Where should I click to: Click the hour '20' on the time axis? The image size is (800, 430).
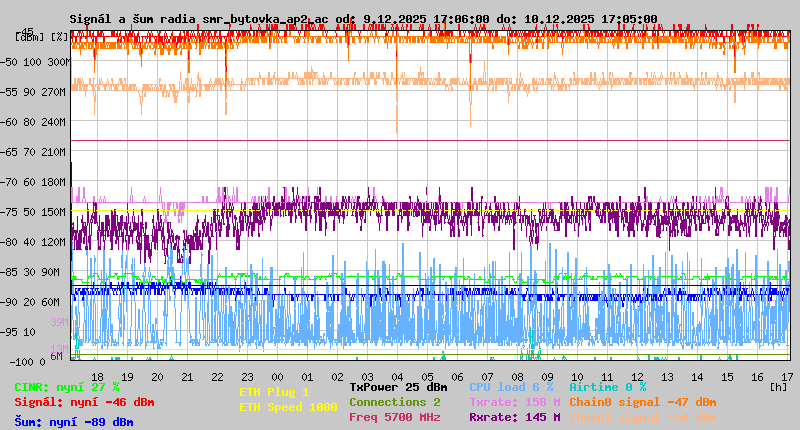click(157, 377)
